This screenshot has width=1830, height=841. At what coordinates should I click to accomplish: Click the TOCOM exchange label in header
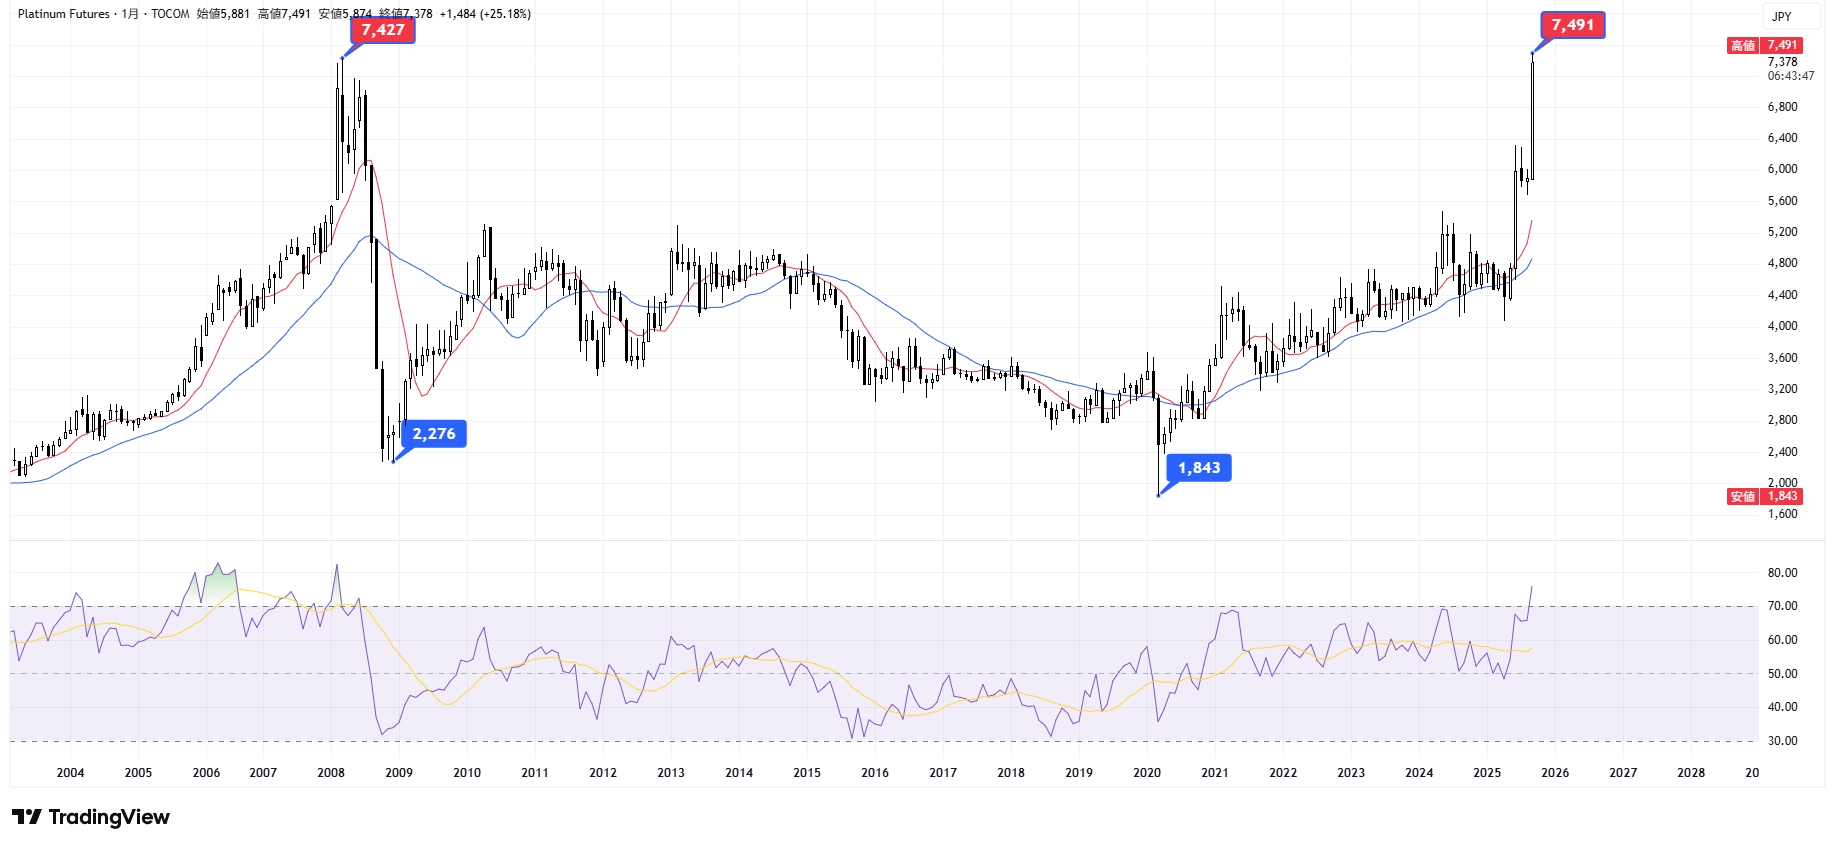[x=170, y=14]
